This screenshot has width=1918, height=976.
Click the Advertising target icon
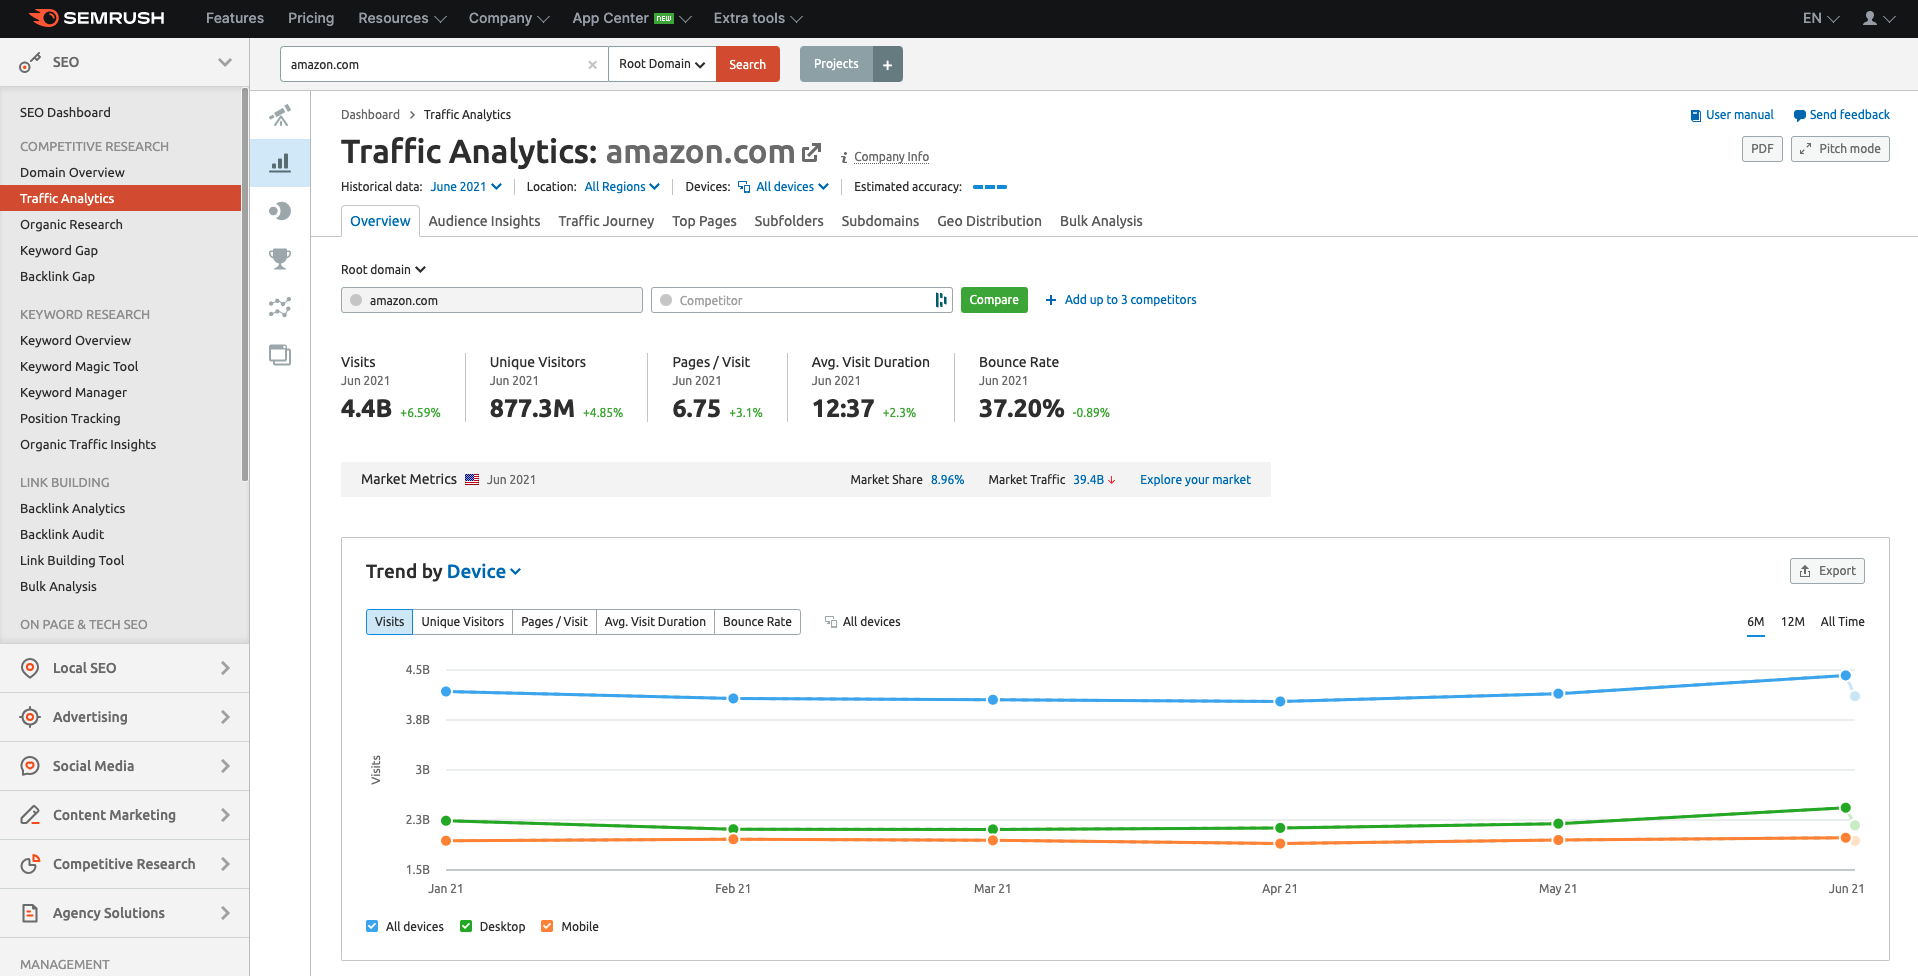[30, 717]
